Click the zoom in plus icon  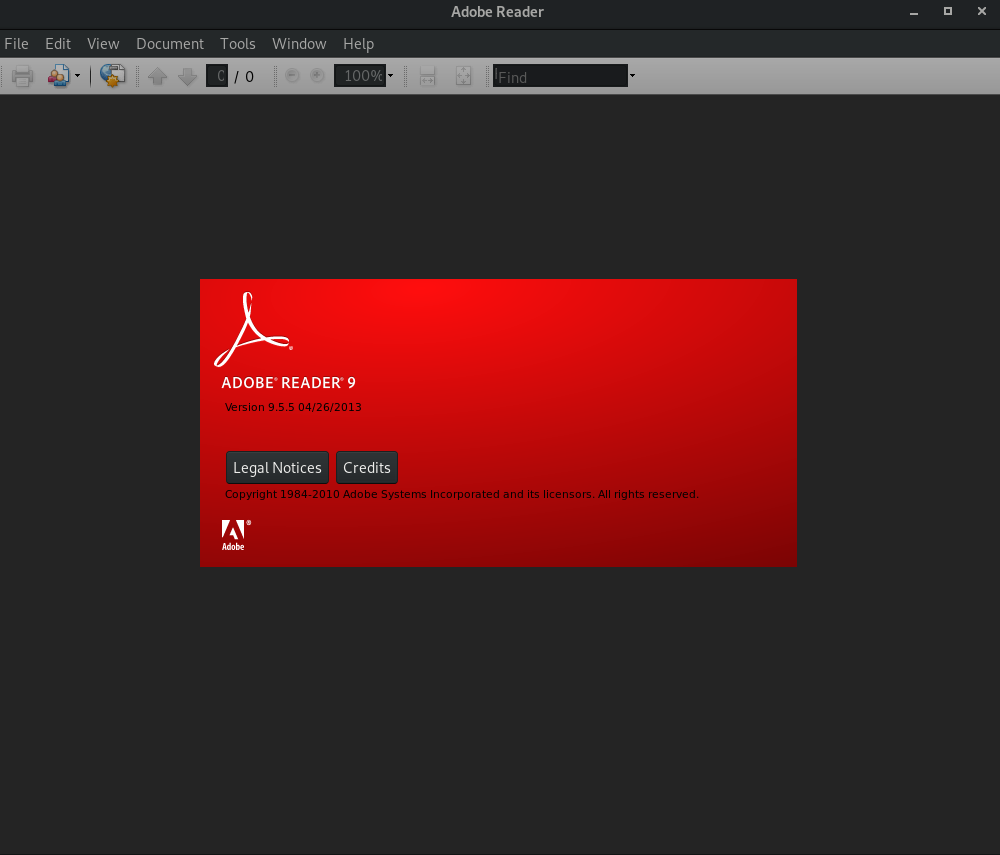click(x=317, y=76)
